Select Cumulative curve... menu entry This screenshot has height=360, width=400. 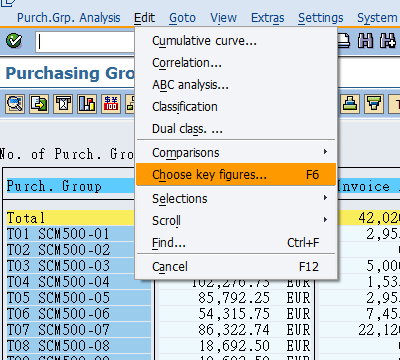(236, 41)
